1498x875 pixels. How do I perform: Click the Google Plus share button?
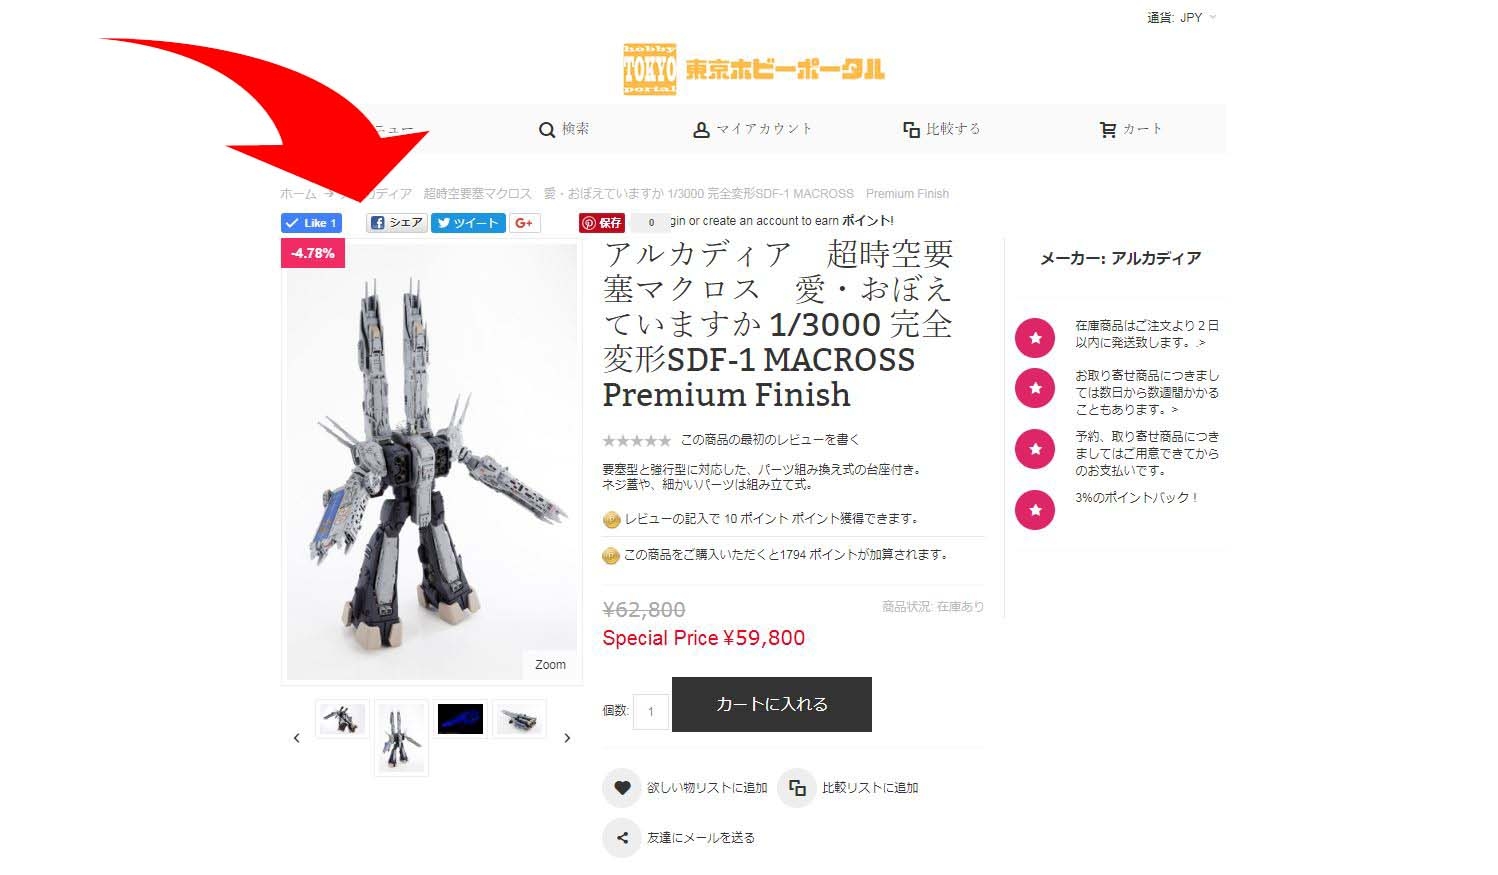click(525, 223)
